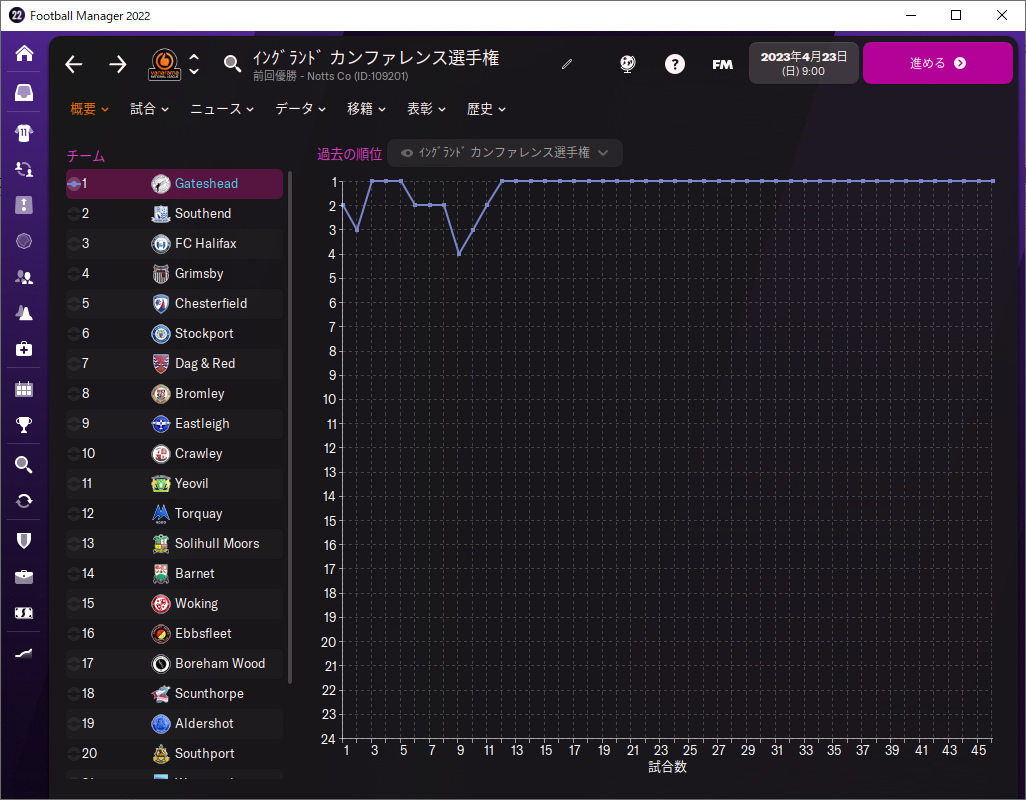Open the Solihull Moors team link
Image resolution: width=1026 pixels, height=800 pixels.
217,544
